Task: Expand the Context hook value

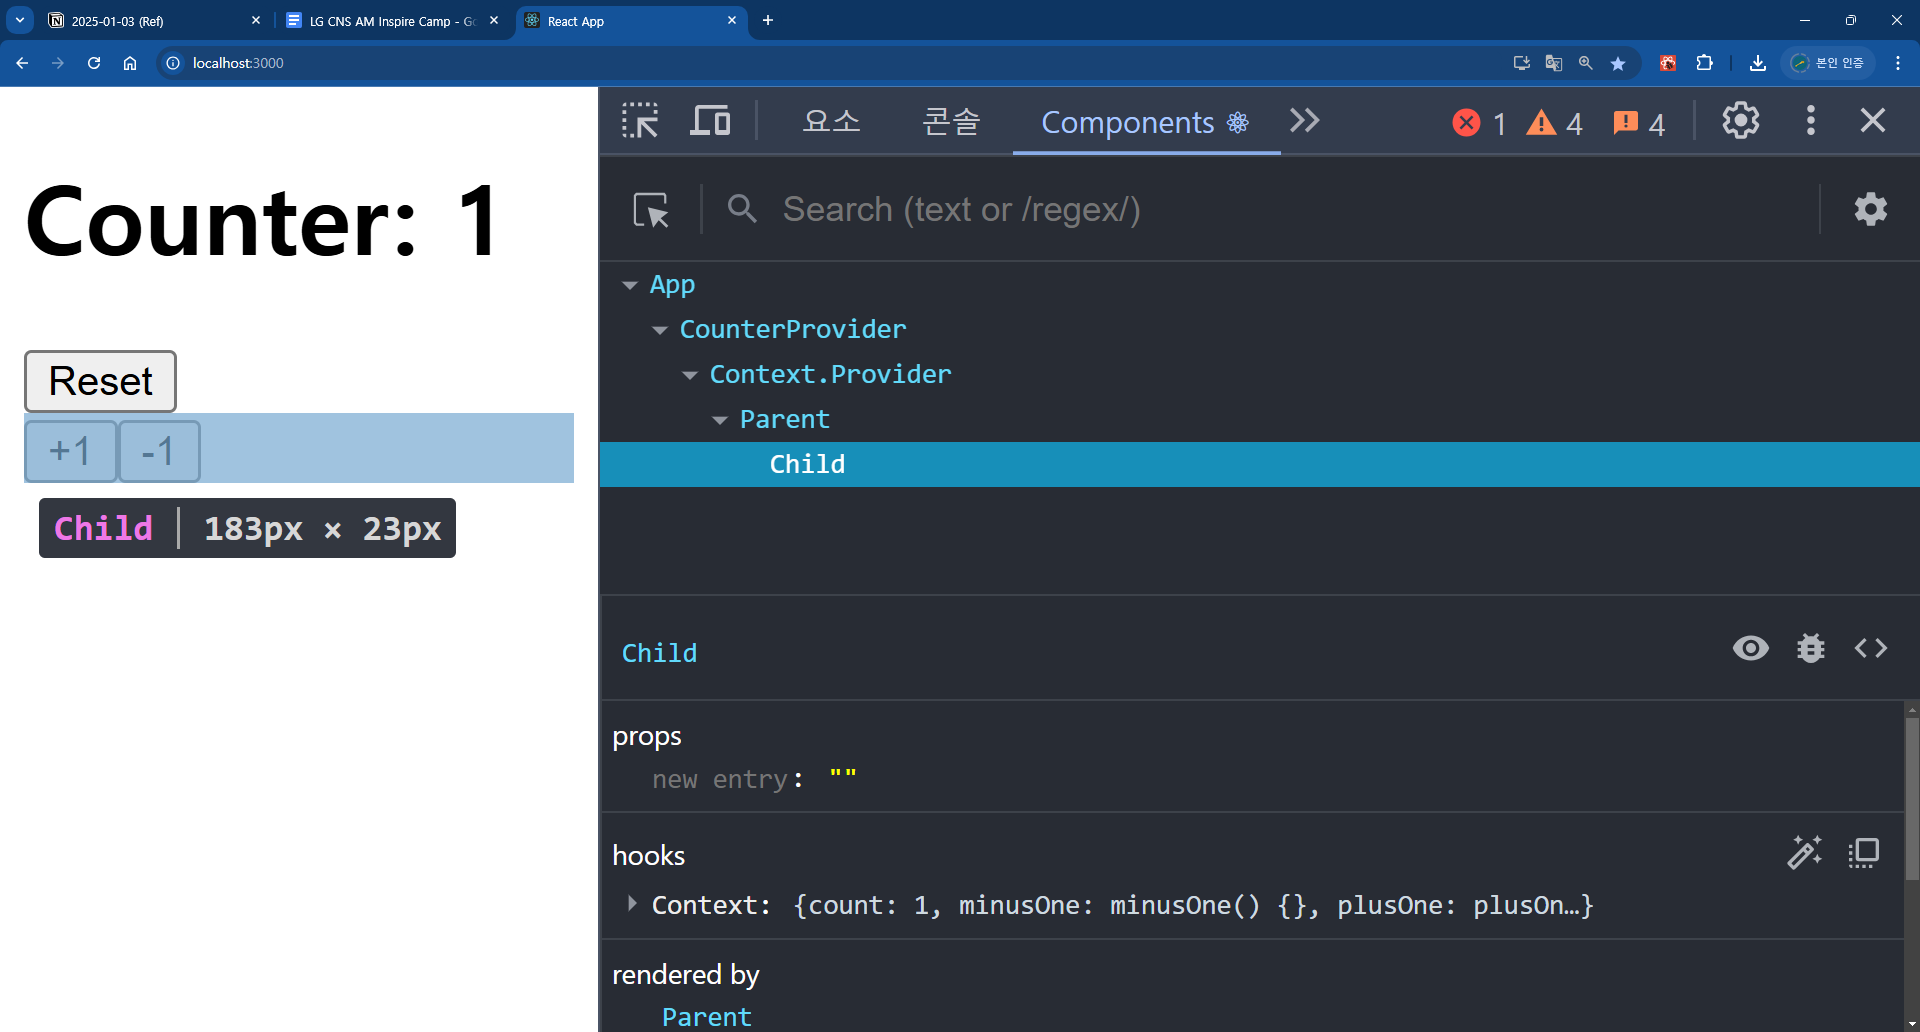Action: [x=632, y=904]
